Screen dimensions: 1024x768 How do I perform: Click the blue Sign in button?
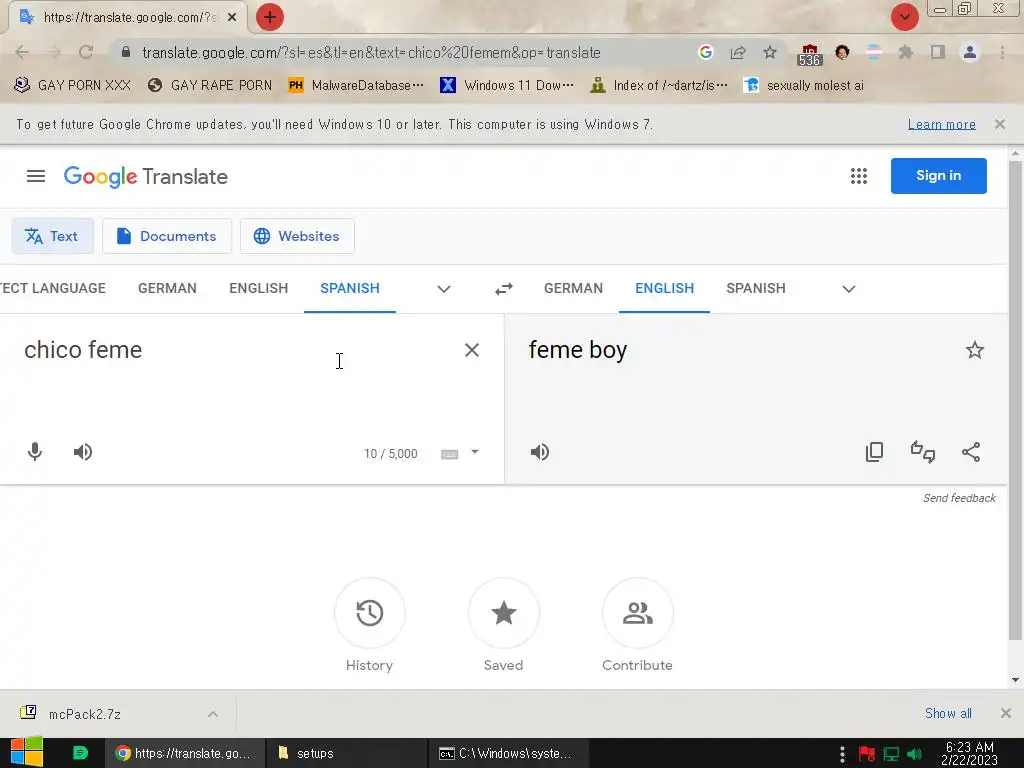coord(938,176)
